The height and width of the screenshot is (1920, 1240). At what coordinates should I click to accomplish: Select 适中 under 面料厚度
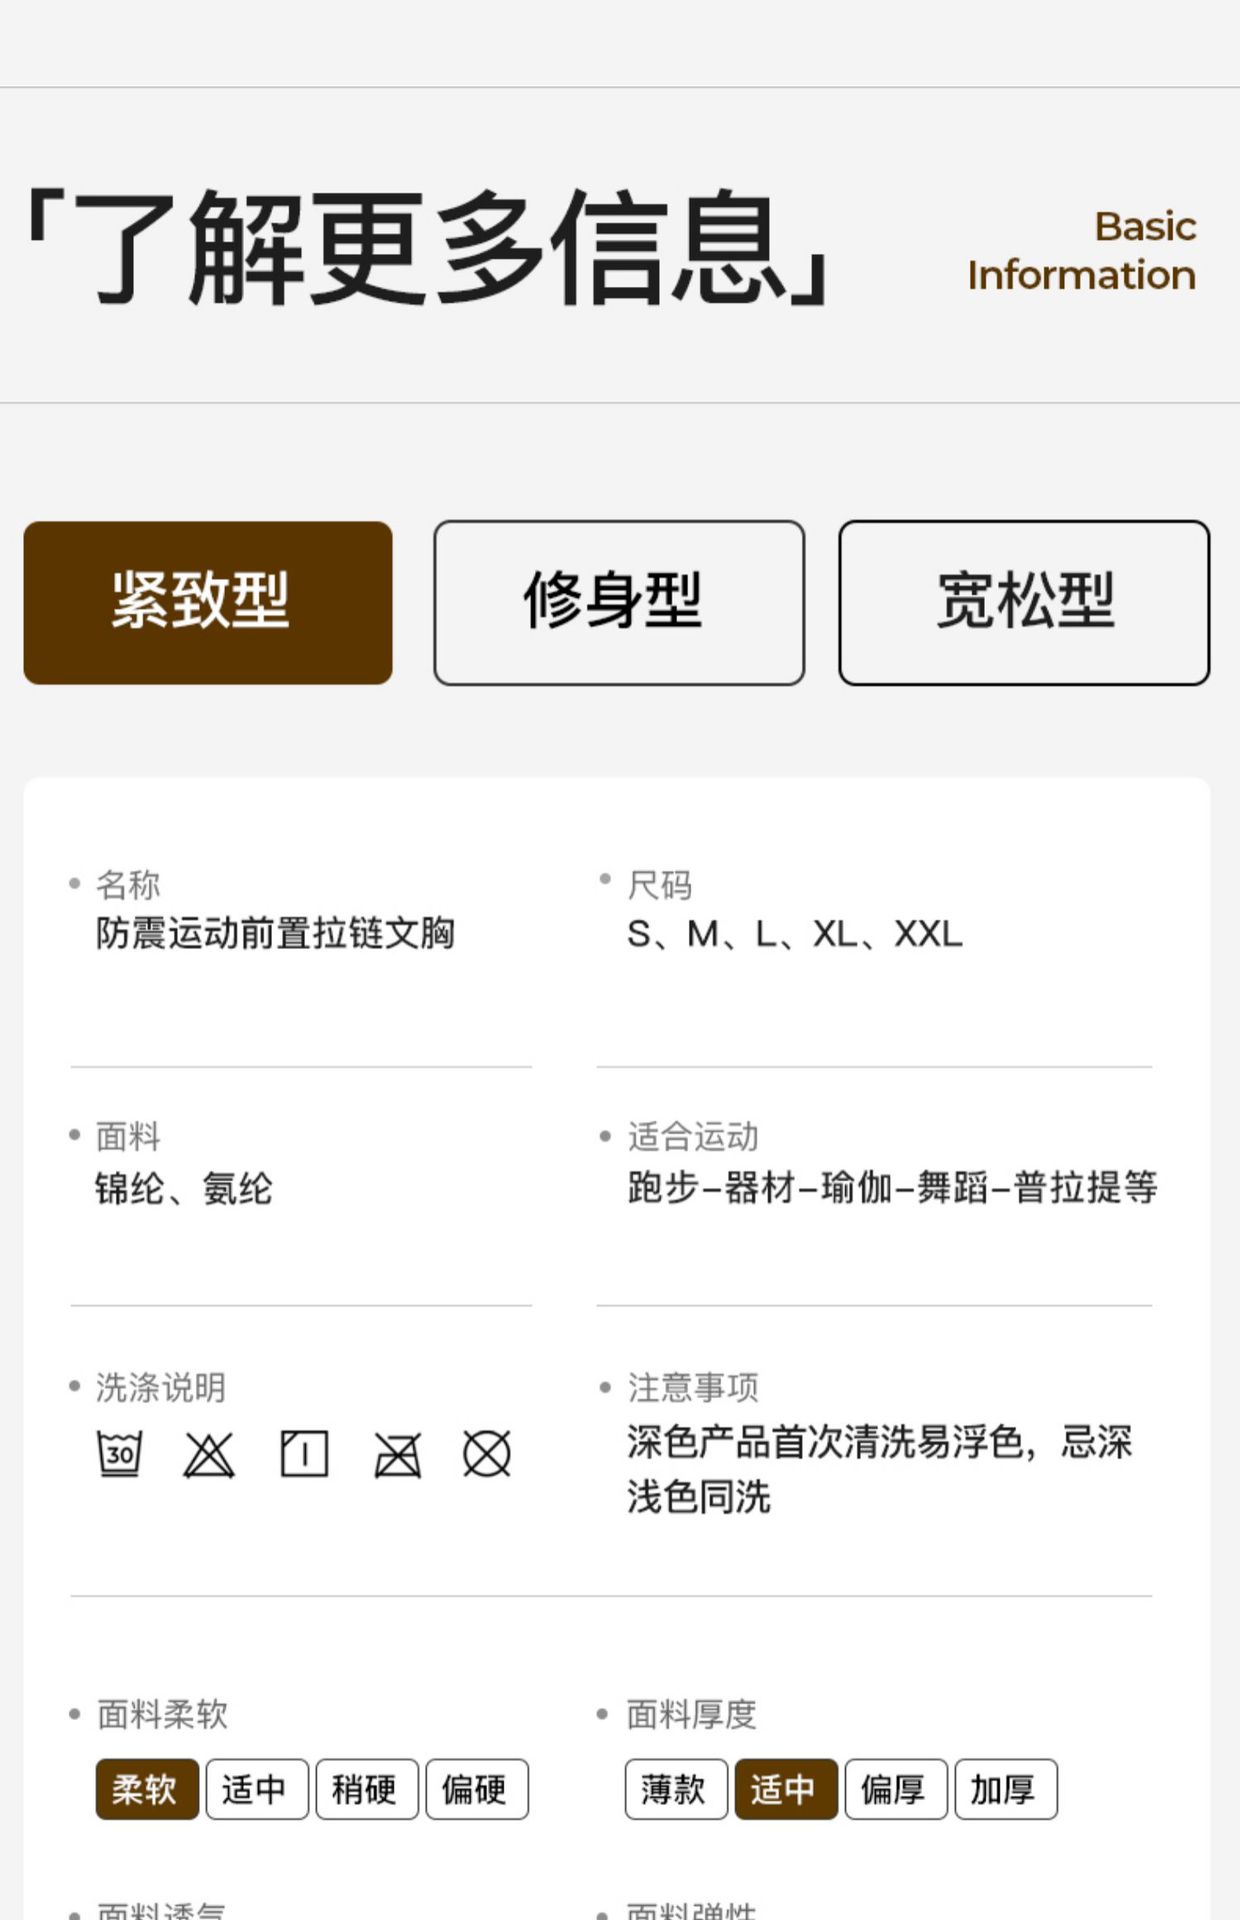(786, 1789)
